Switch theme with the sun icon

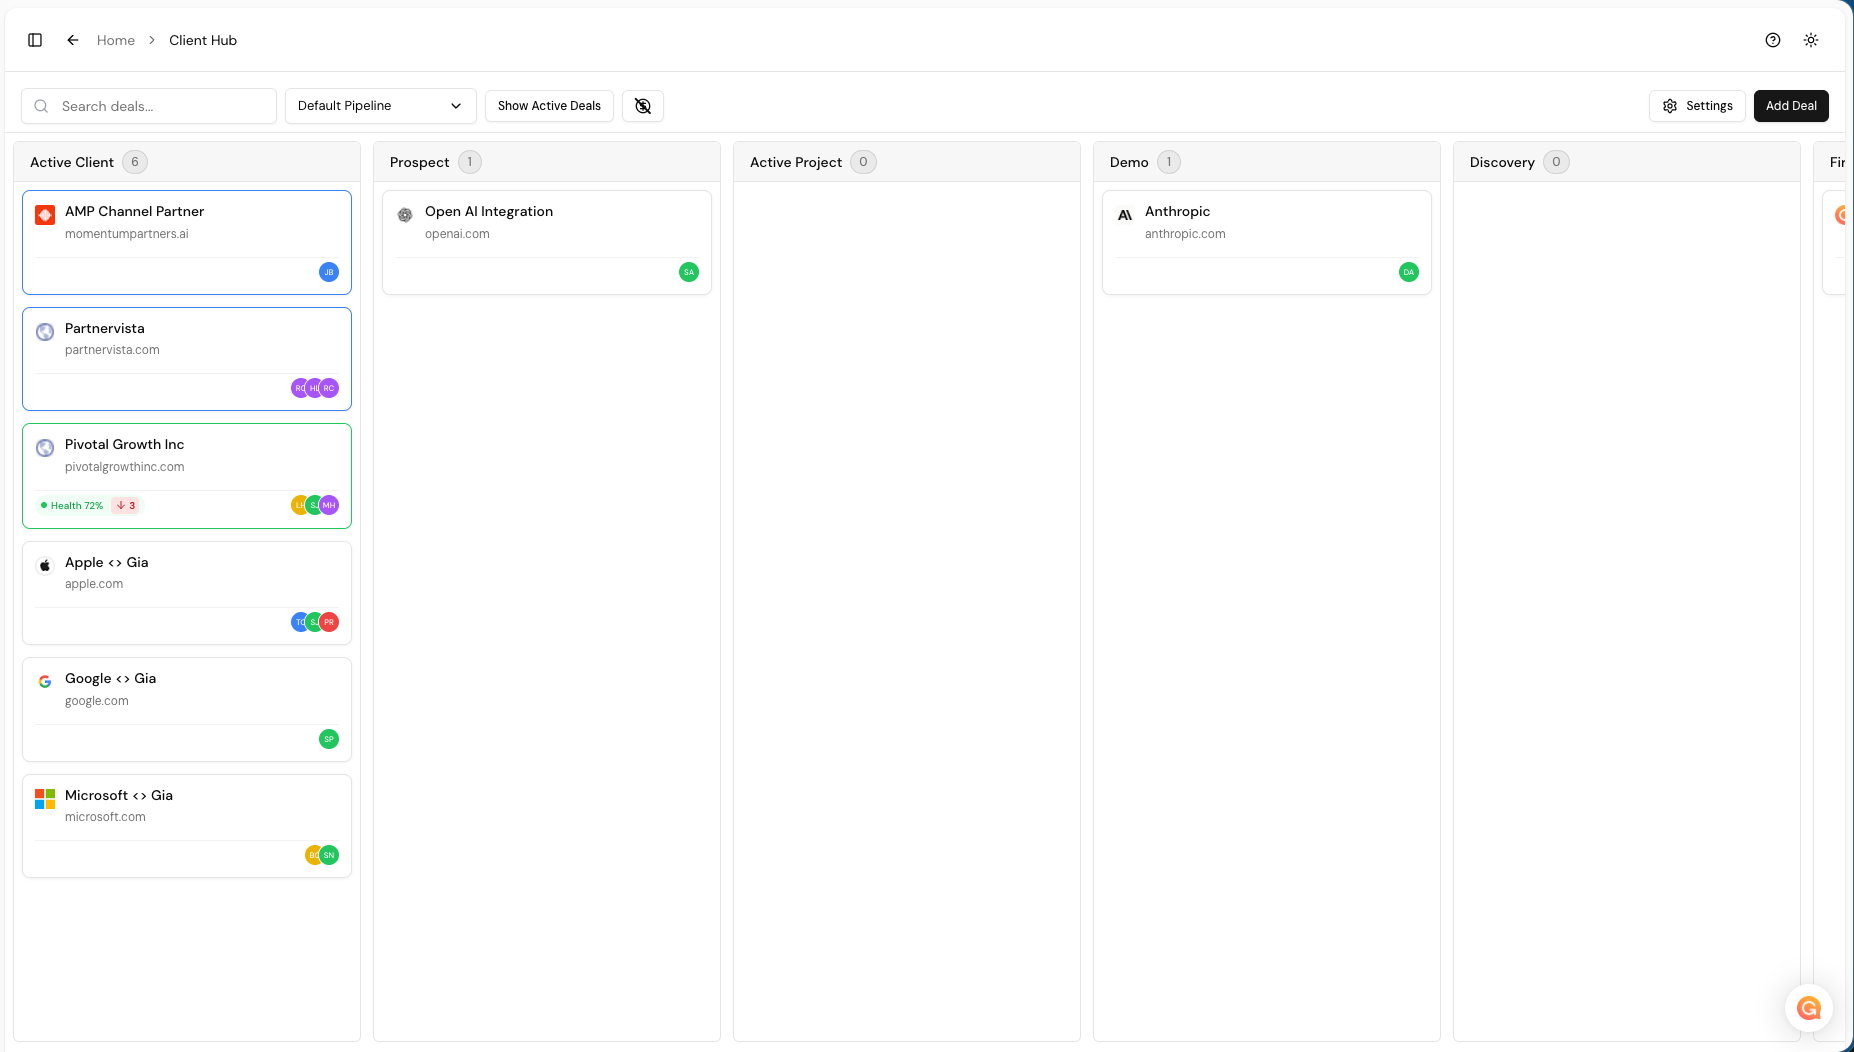(1811, 40)
